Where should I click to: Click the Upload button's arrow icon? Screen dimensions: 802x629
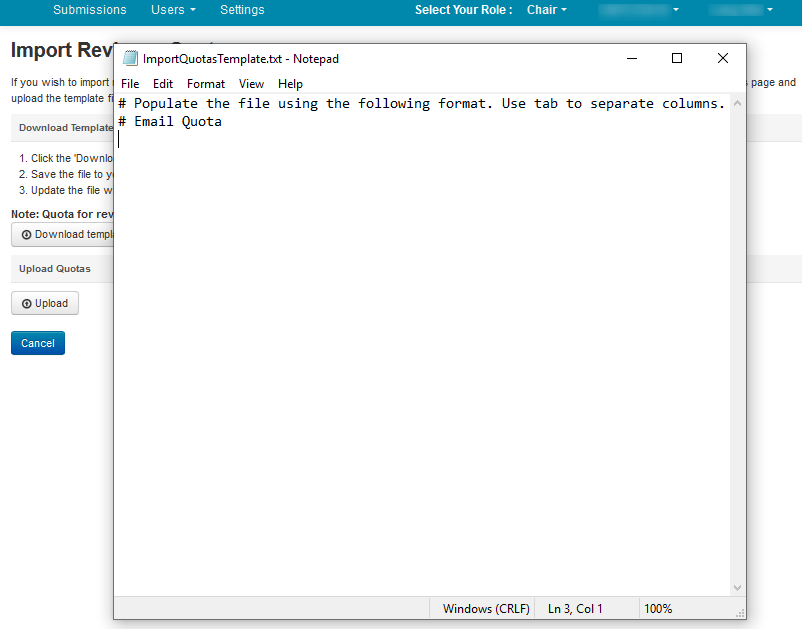pos(26,304)
